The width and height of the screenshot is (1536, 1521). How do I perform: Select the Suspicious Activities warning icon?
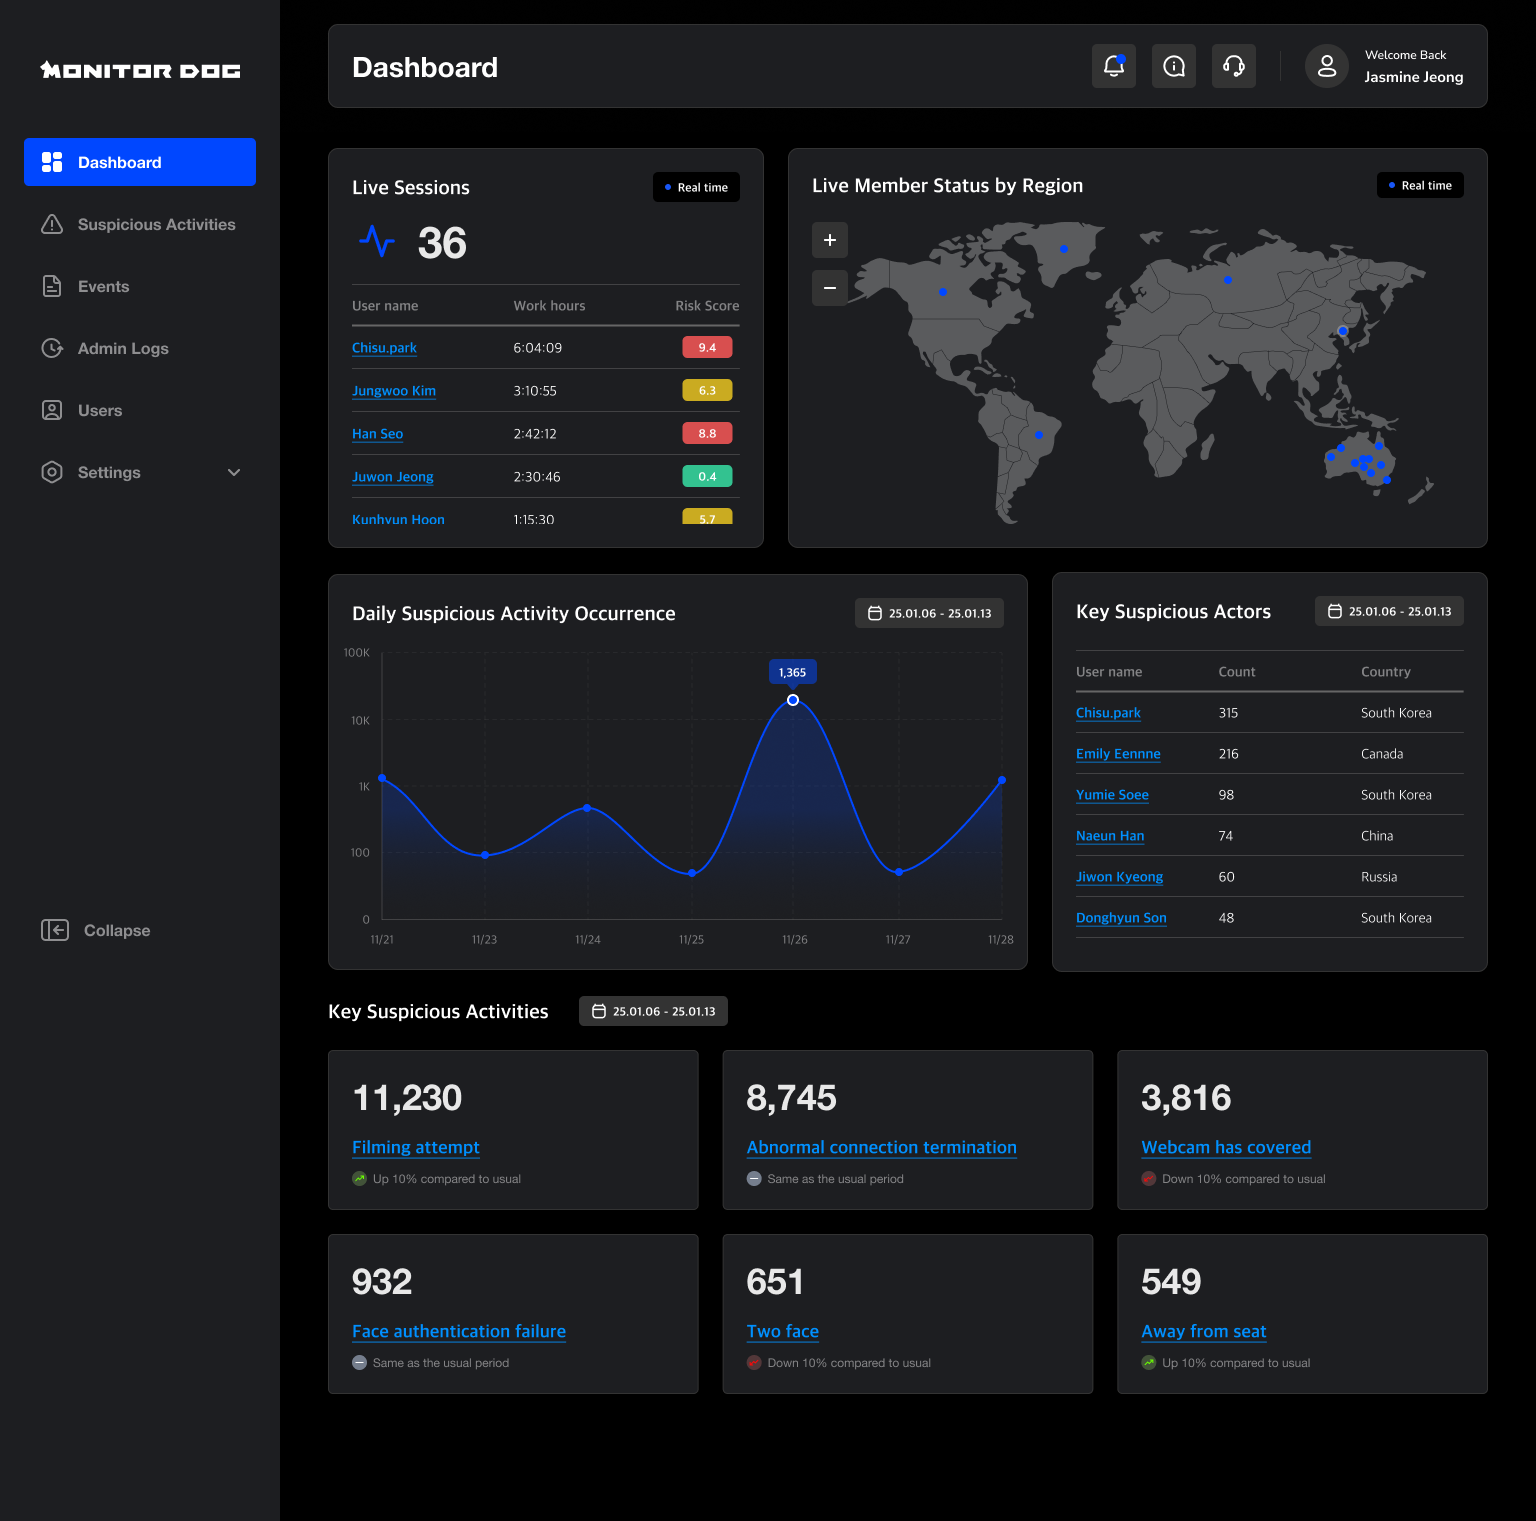(52, 224)
